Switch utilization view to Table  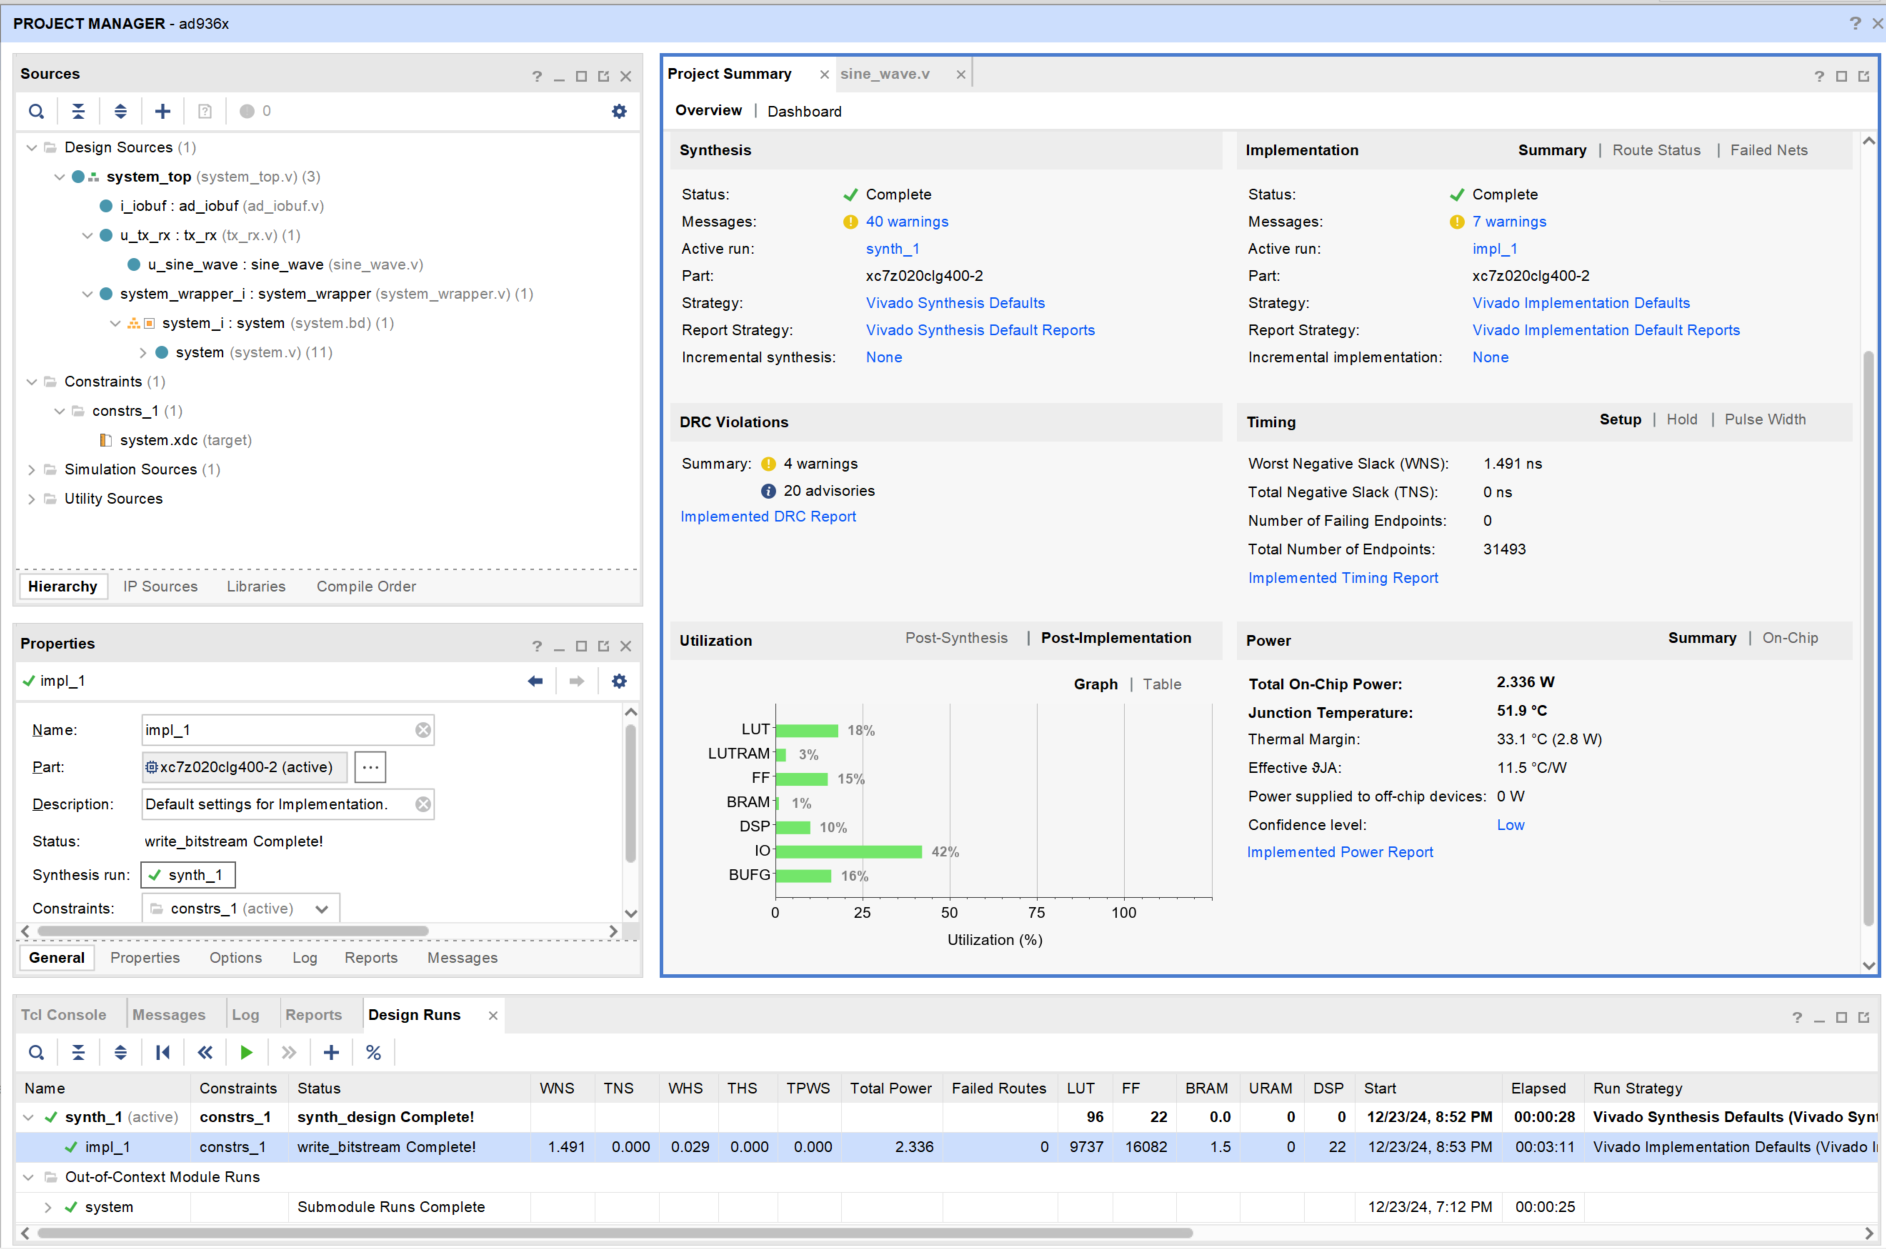[x=1162, y=685]
